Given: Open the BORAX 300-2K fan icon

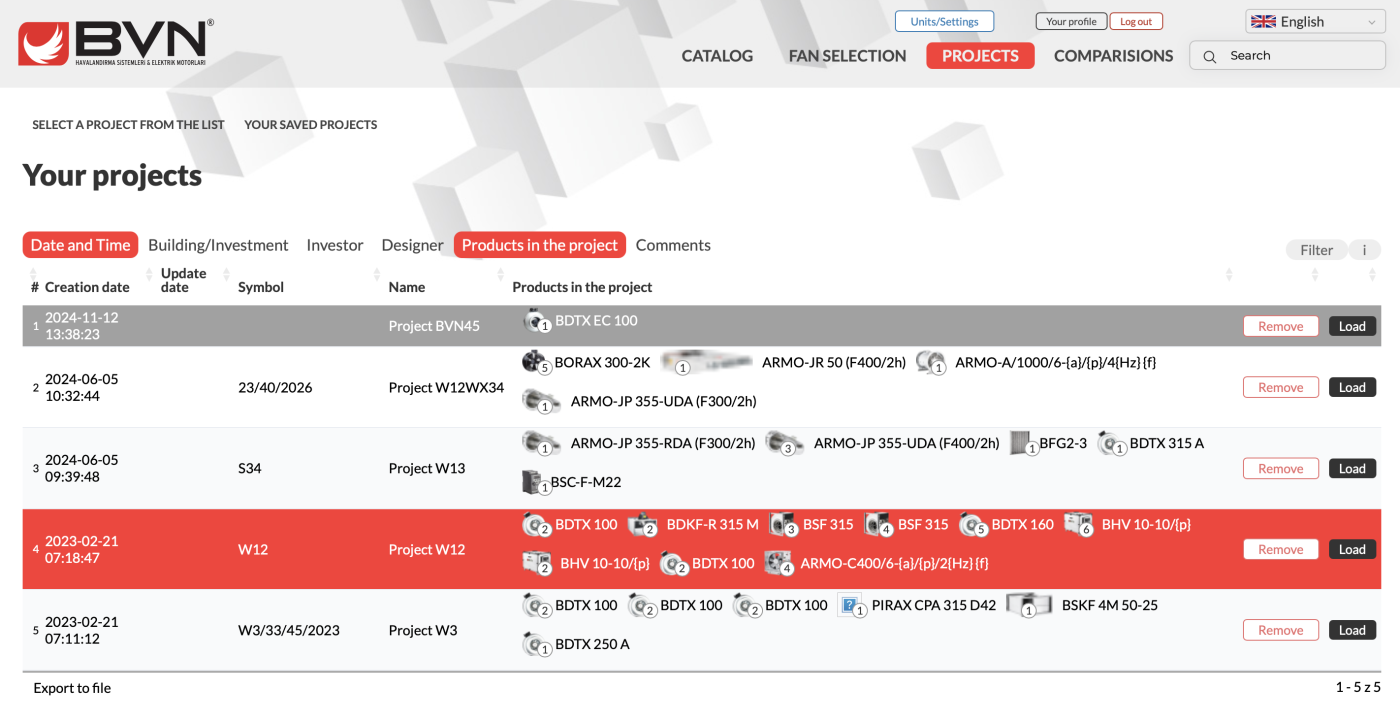Looking at the screenshot, I should coord(537,362).
